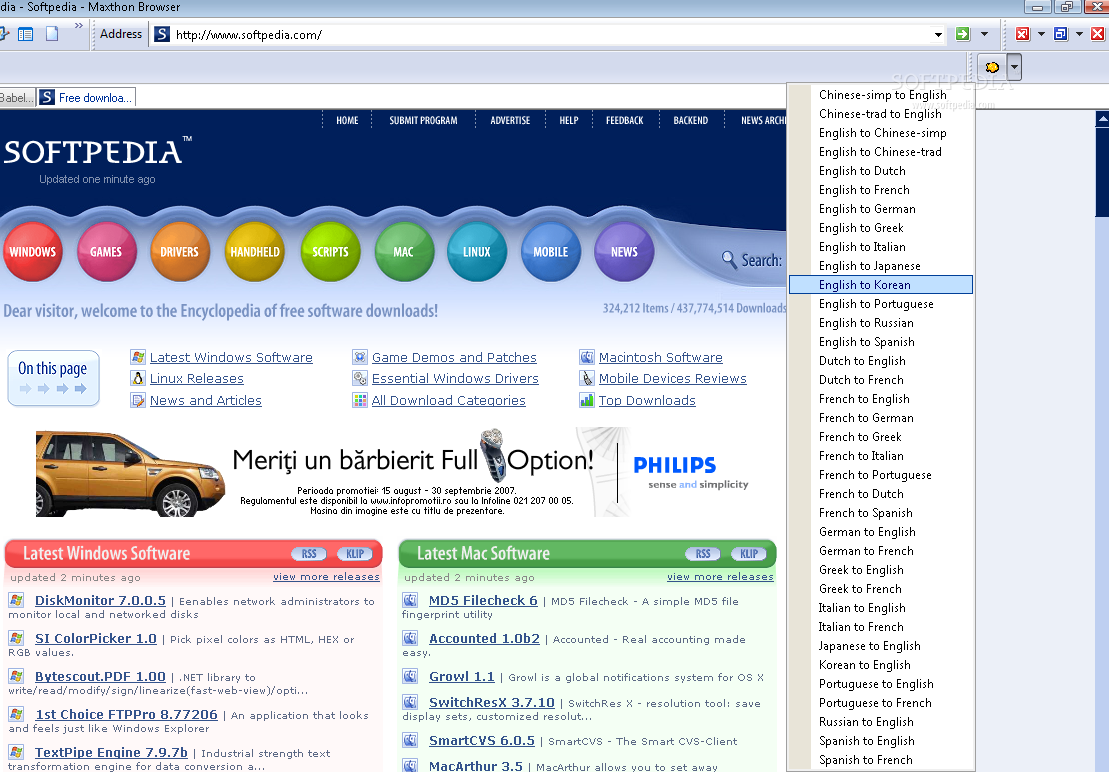Click the Search magnifier icon
This screenshot has height=772, width=1109.
pyautogui.click(x=729, y=259)
